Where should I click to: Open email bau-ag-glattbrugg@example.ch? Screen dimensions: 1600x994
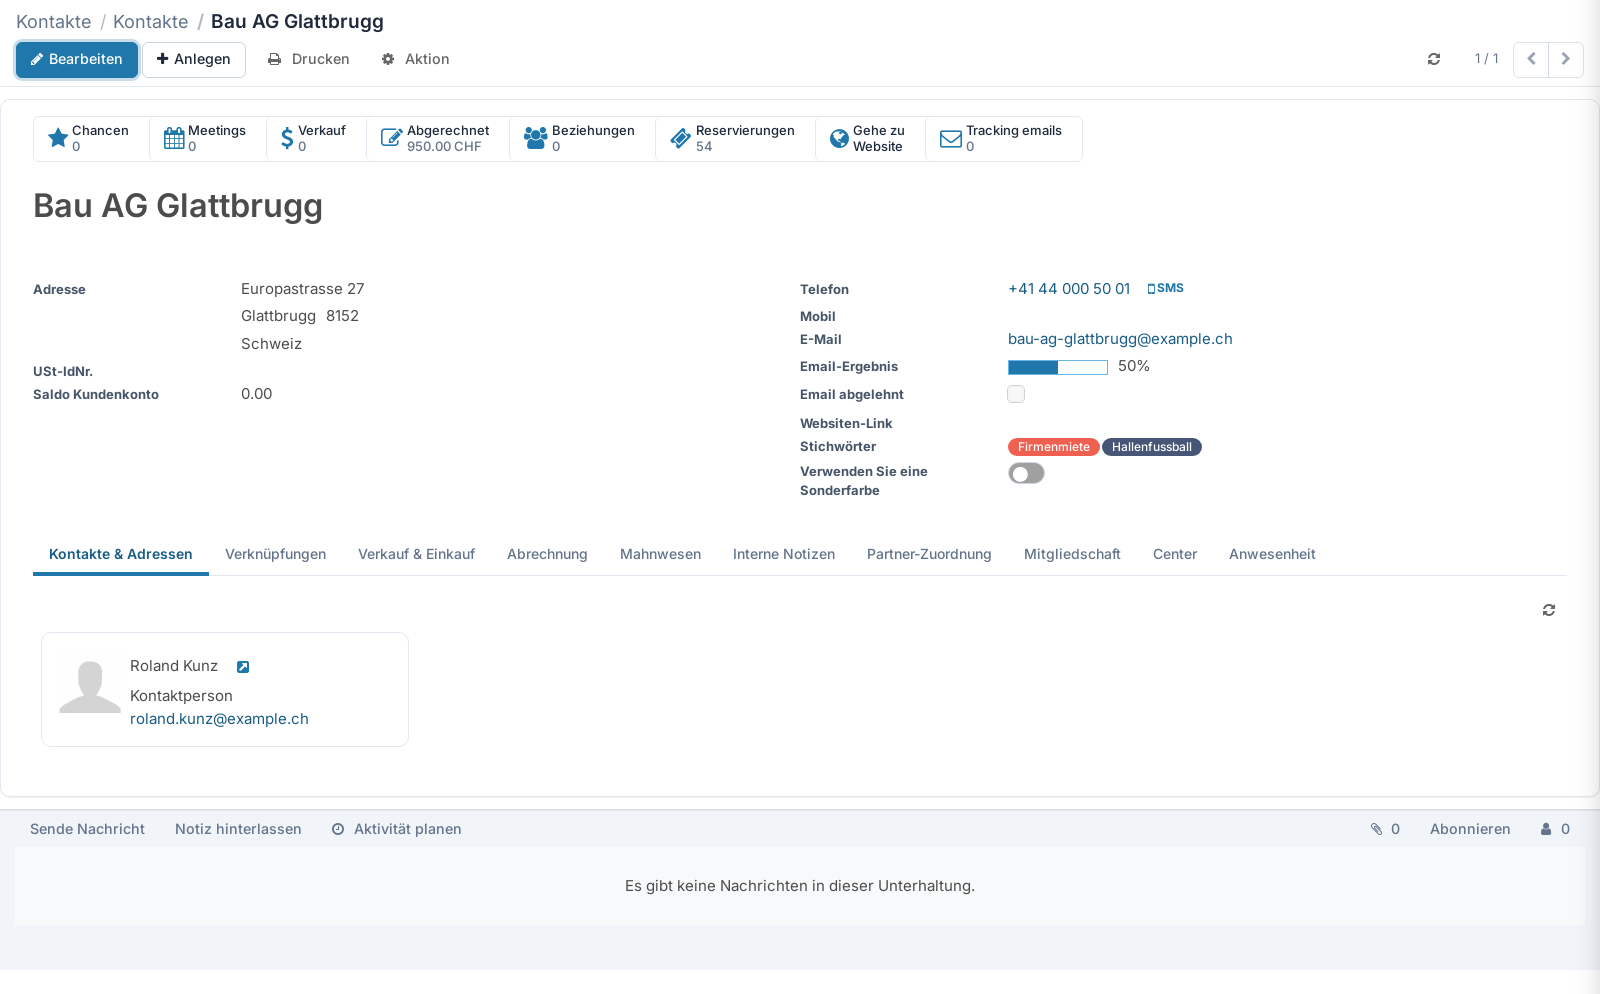pos(1120,339)
